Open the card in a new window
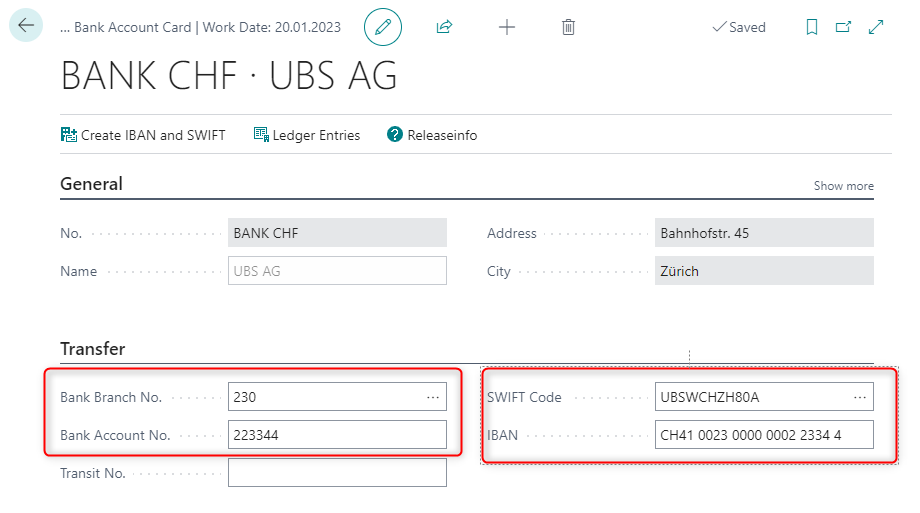This screenshot has width=920, height=513. [843, 27]
